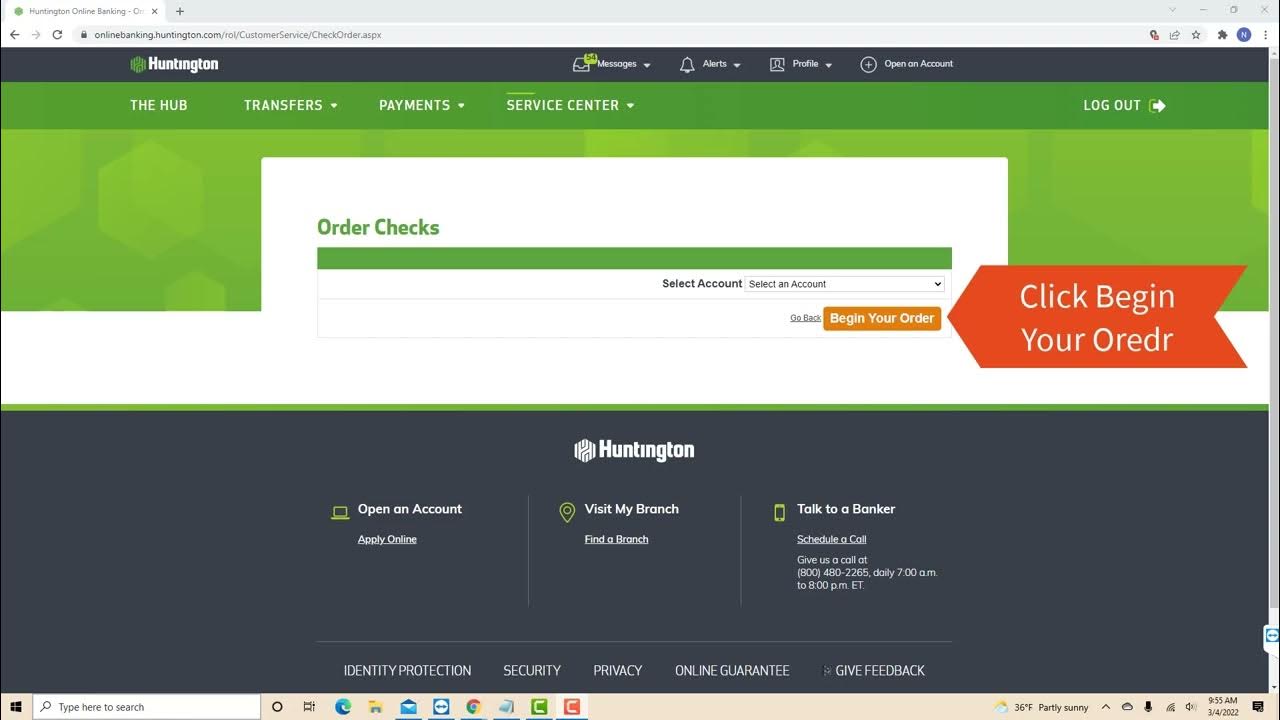Click the Cortana circle icon
Screen dimensions: 1280x720
[278, 707]
